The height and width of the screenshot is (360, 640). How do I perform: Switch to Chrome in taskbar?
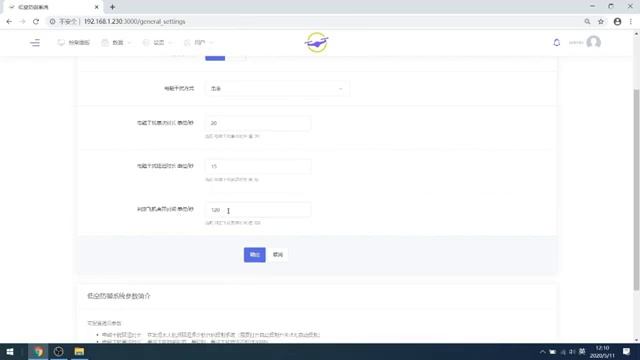click(38, 351)
